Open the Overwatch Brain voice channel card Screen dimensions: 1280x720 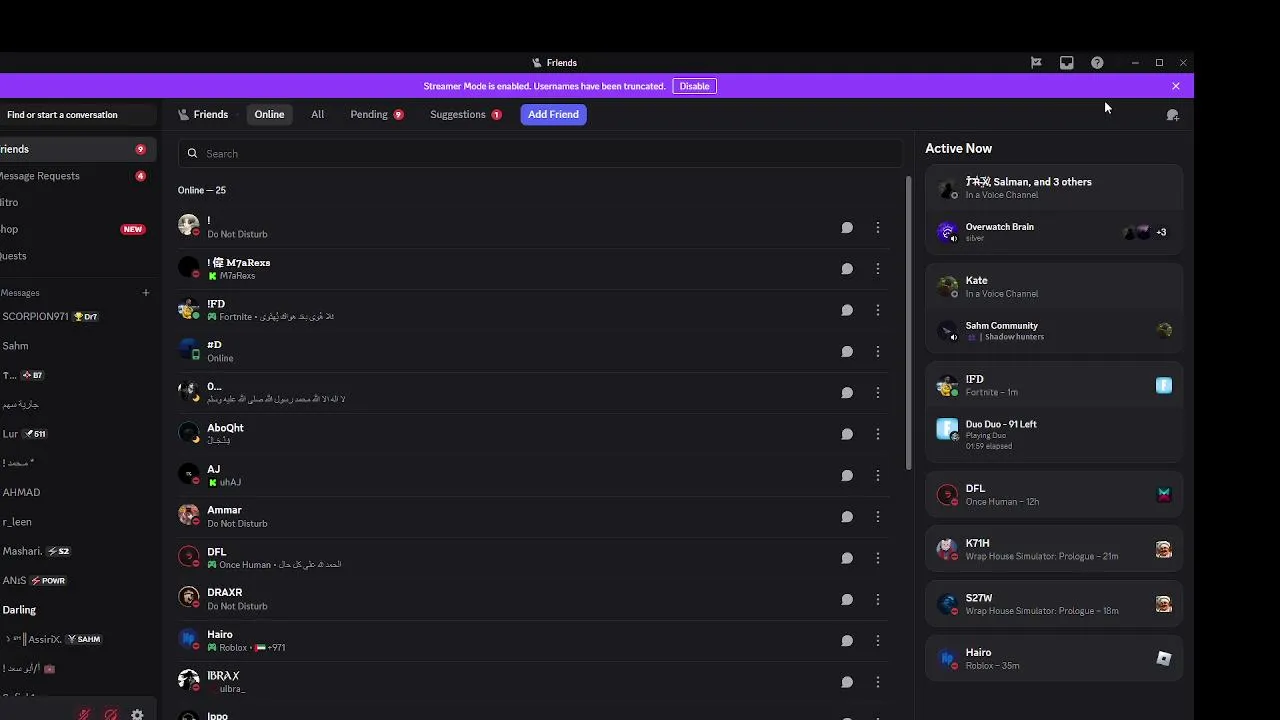point(1054,232)
